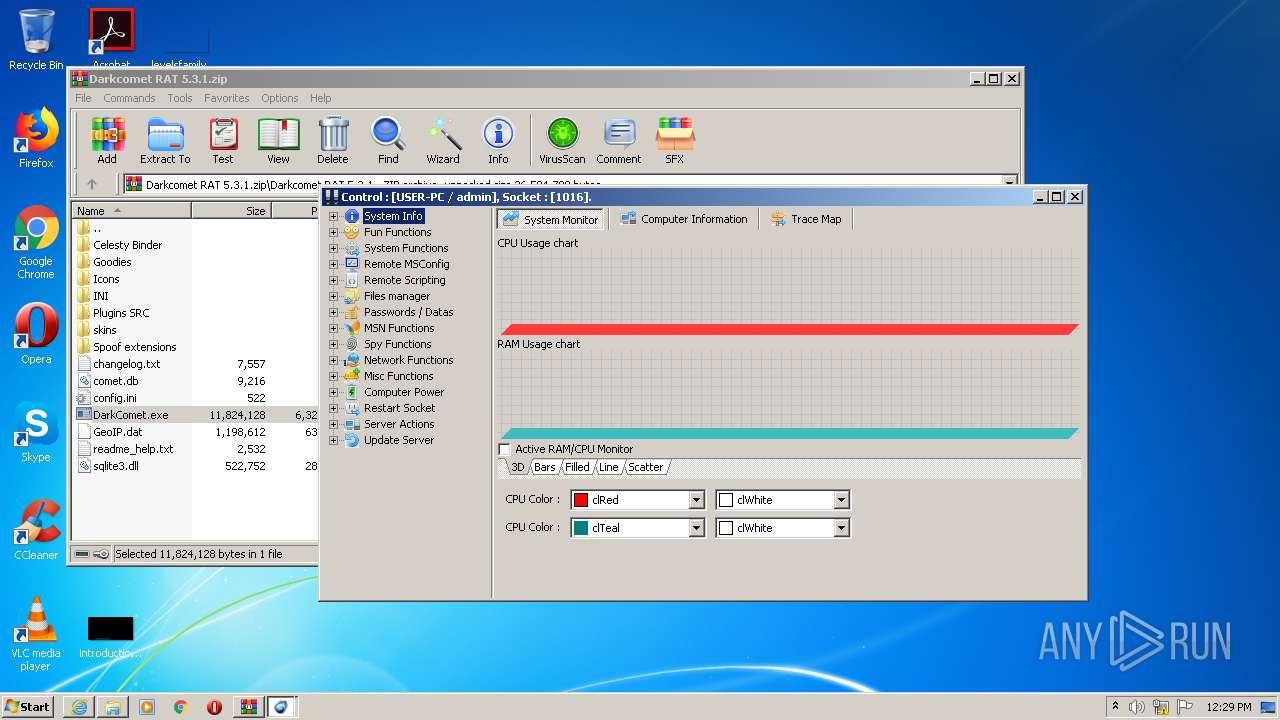
Task: Expand the Fun Functions tree node
Action: click(334, 232)
